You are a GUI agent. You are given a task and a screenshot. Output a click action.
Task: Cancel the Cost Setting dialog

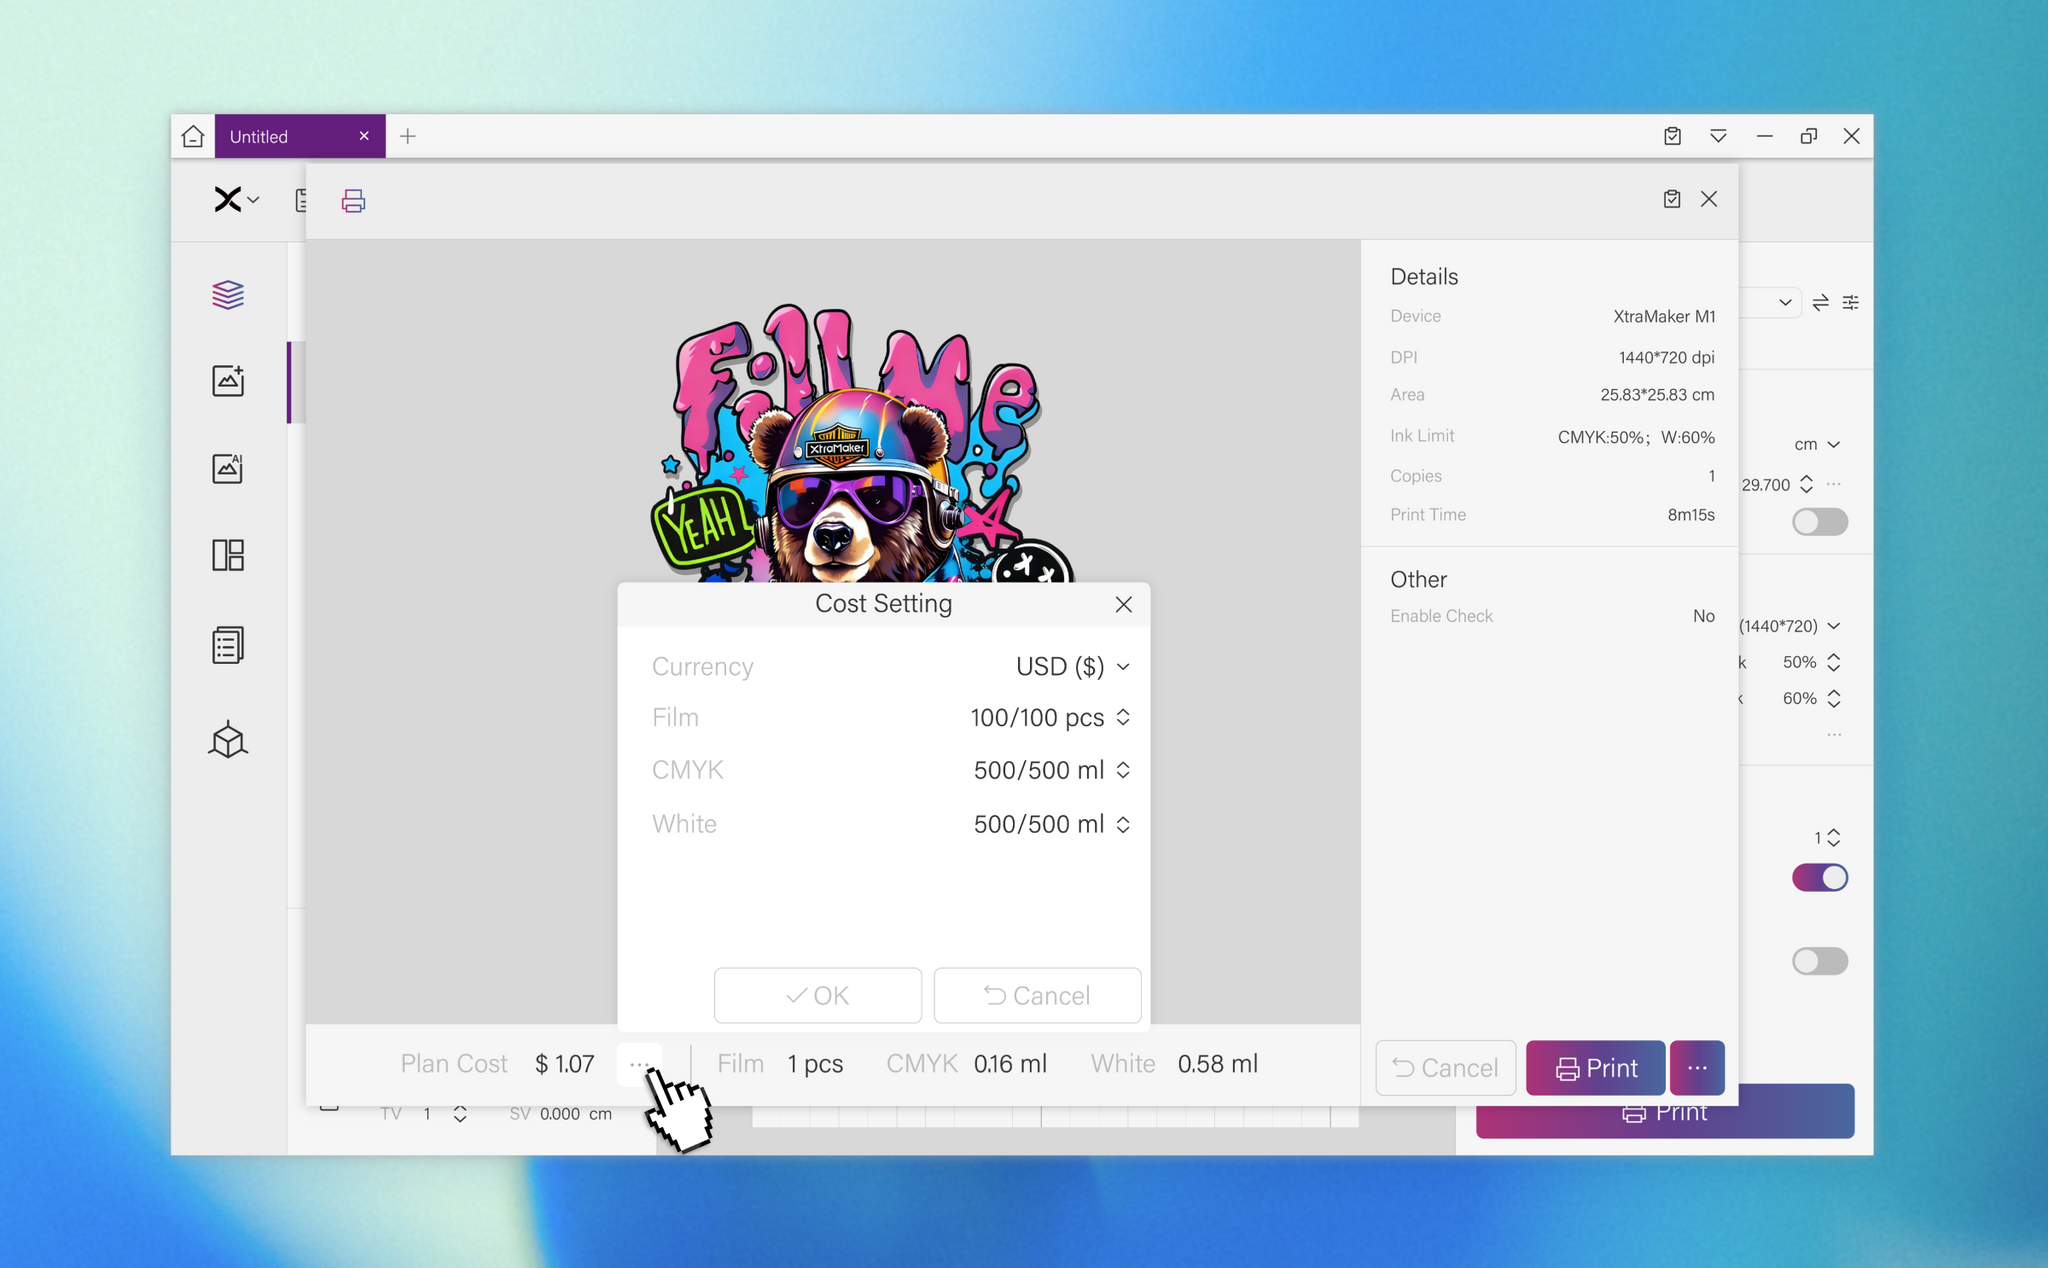1037,995
